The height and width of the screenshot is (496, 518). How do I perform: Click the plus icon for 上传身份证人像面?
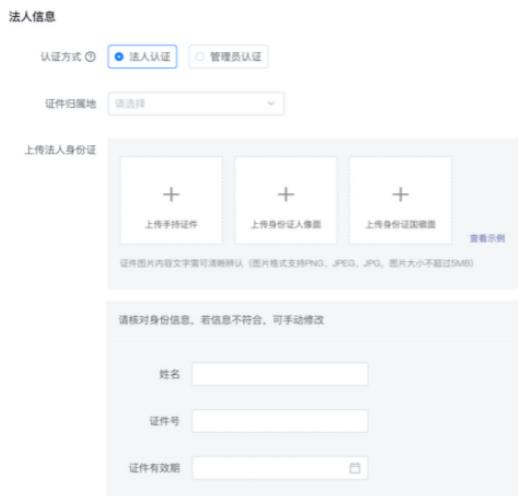(286, 194)
